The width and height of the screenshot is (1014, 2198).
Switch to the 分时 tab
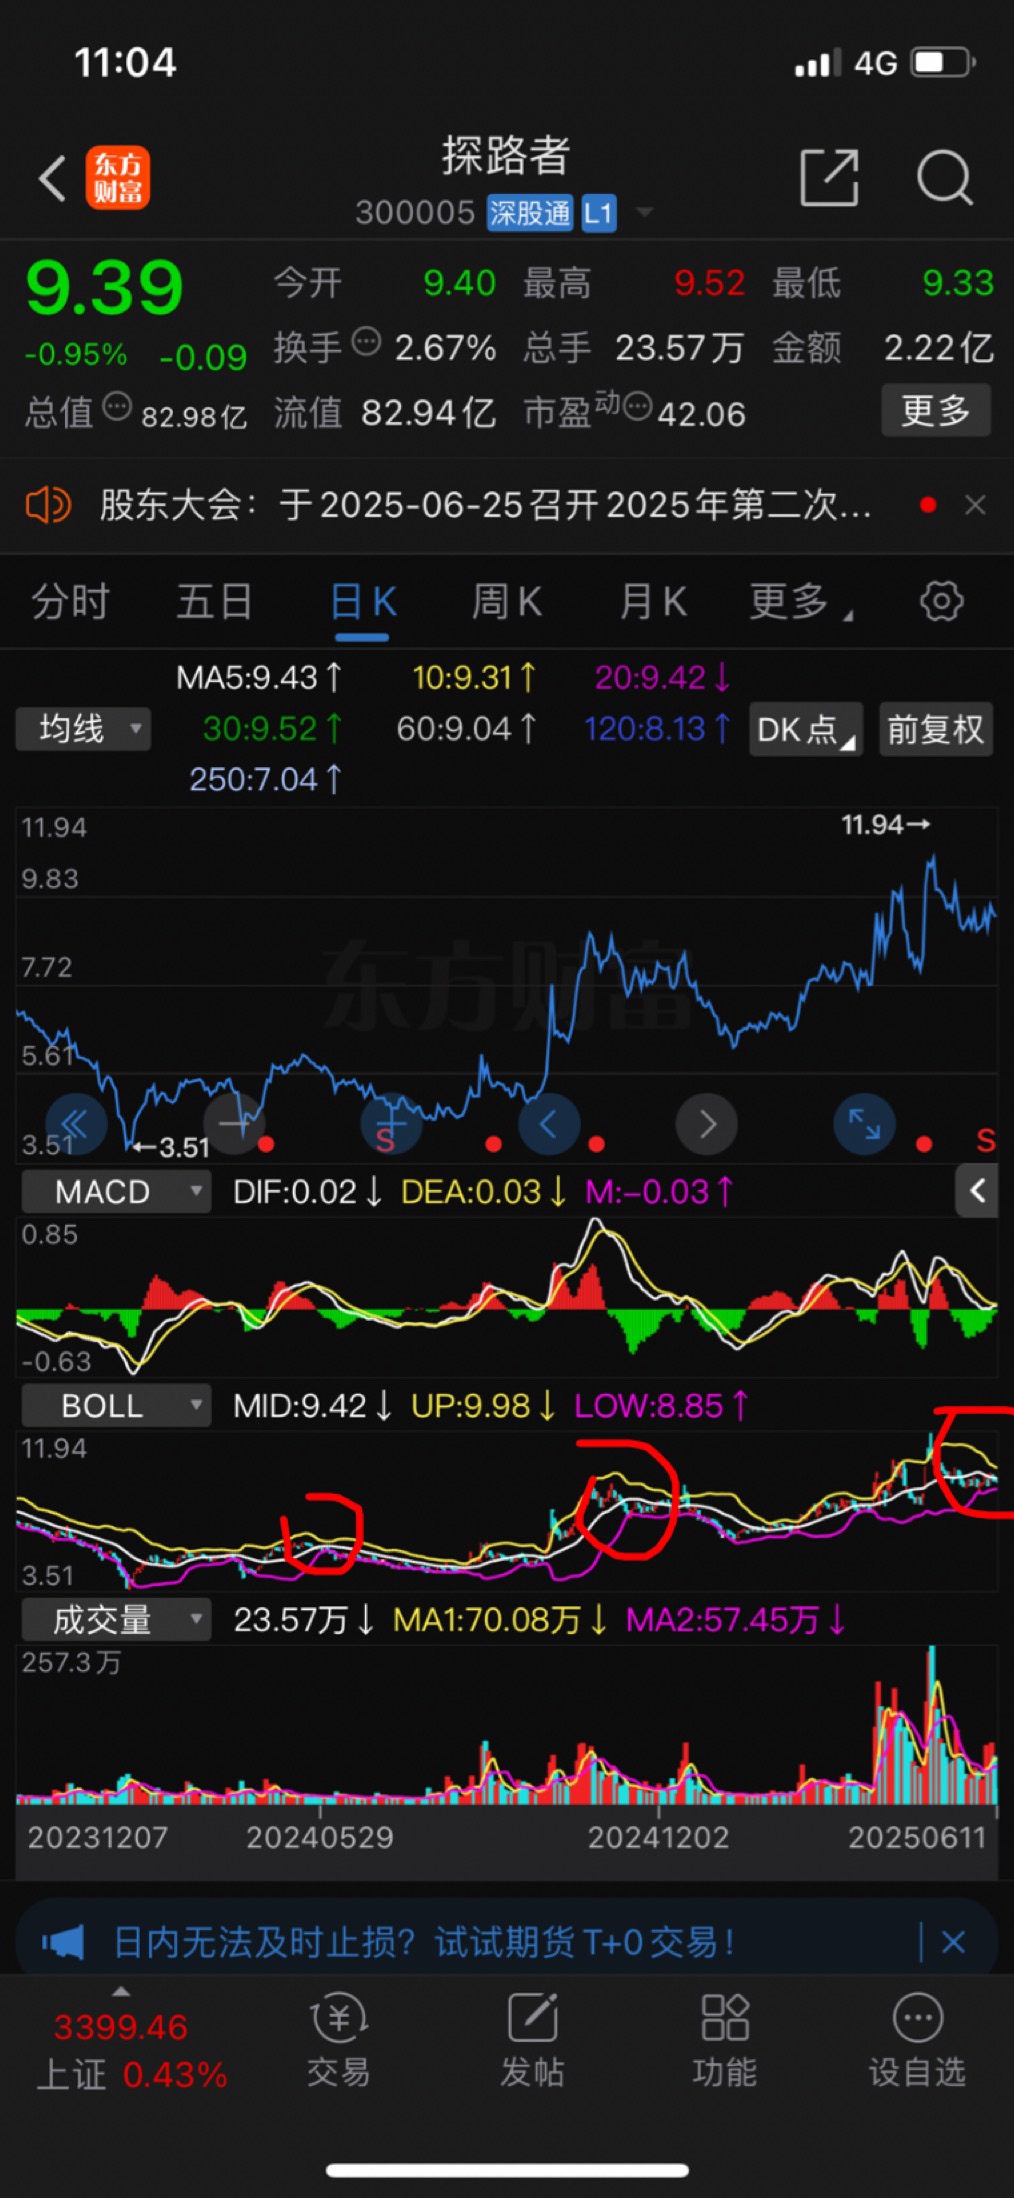pos(70,602)
